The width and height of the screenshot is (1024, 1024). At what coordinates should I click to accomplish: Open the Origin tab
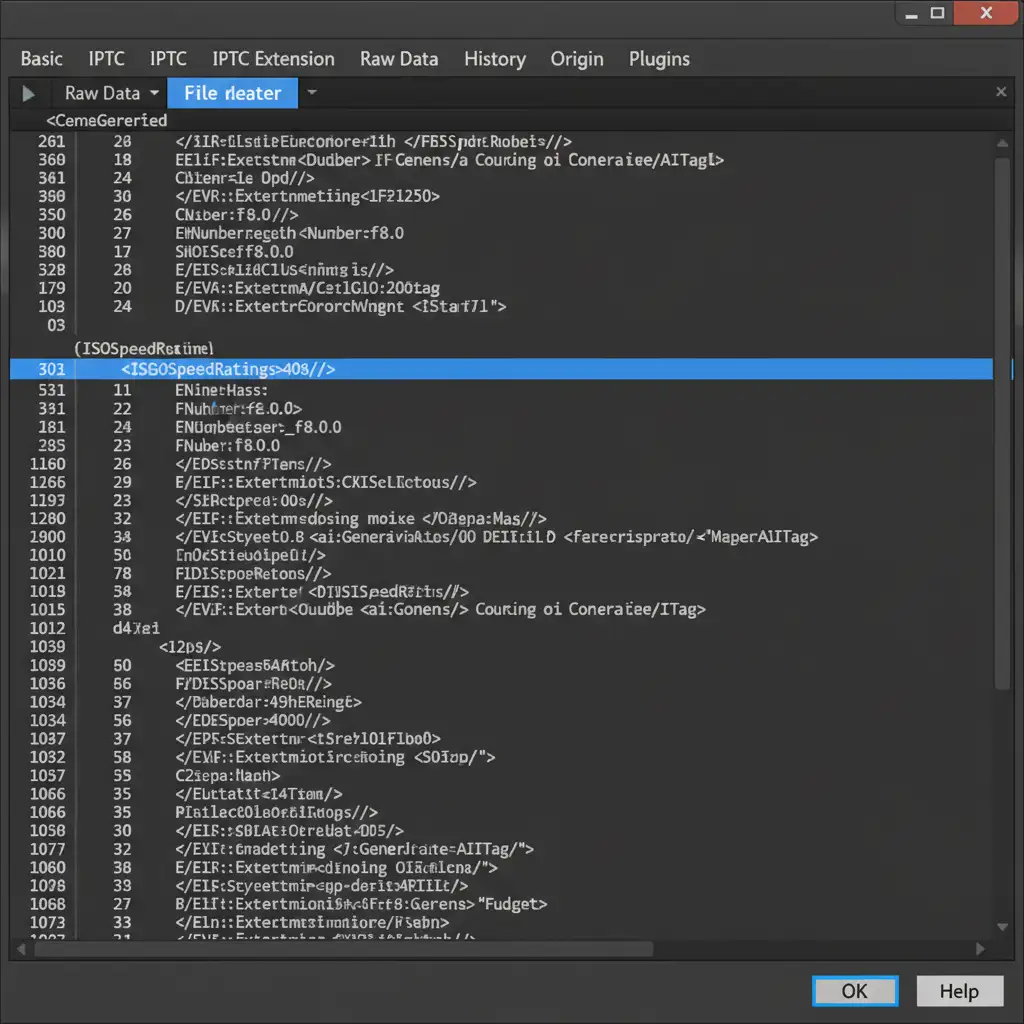pyautogui.click(x=577, y=59)
